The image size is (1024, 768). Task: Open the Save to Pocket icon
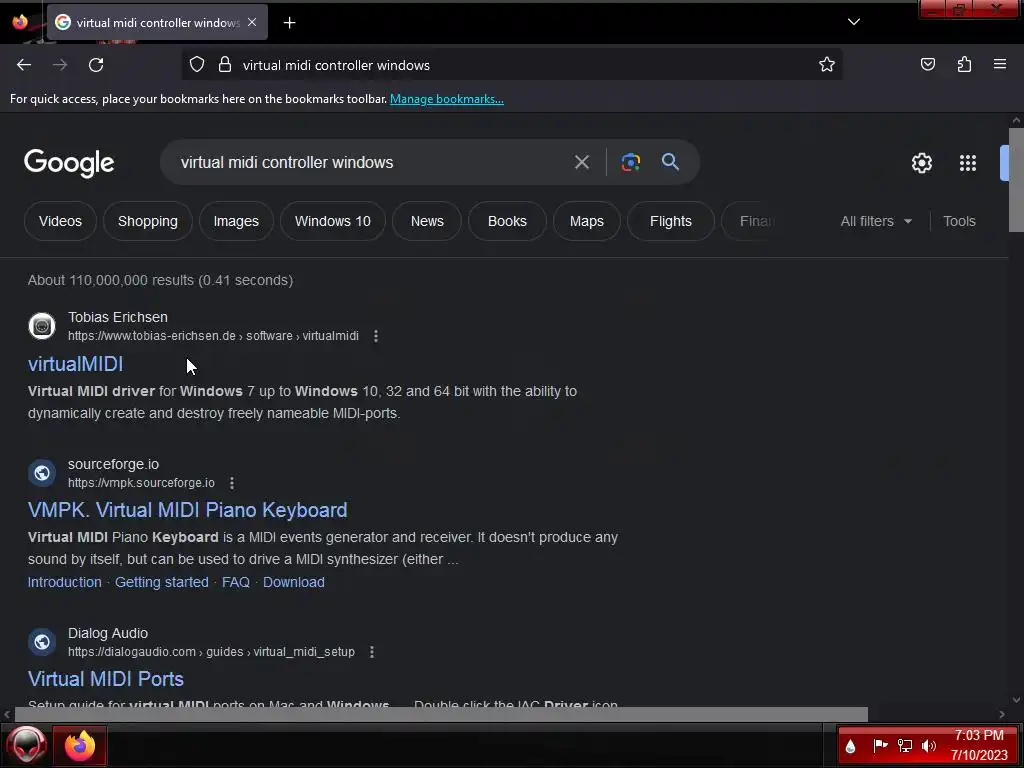click(927, 64)
